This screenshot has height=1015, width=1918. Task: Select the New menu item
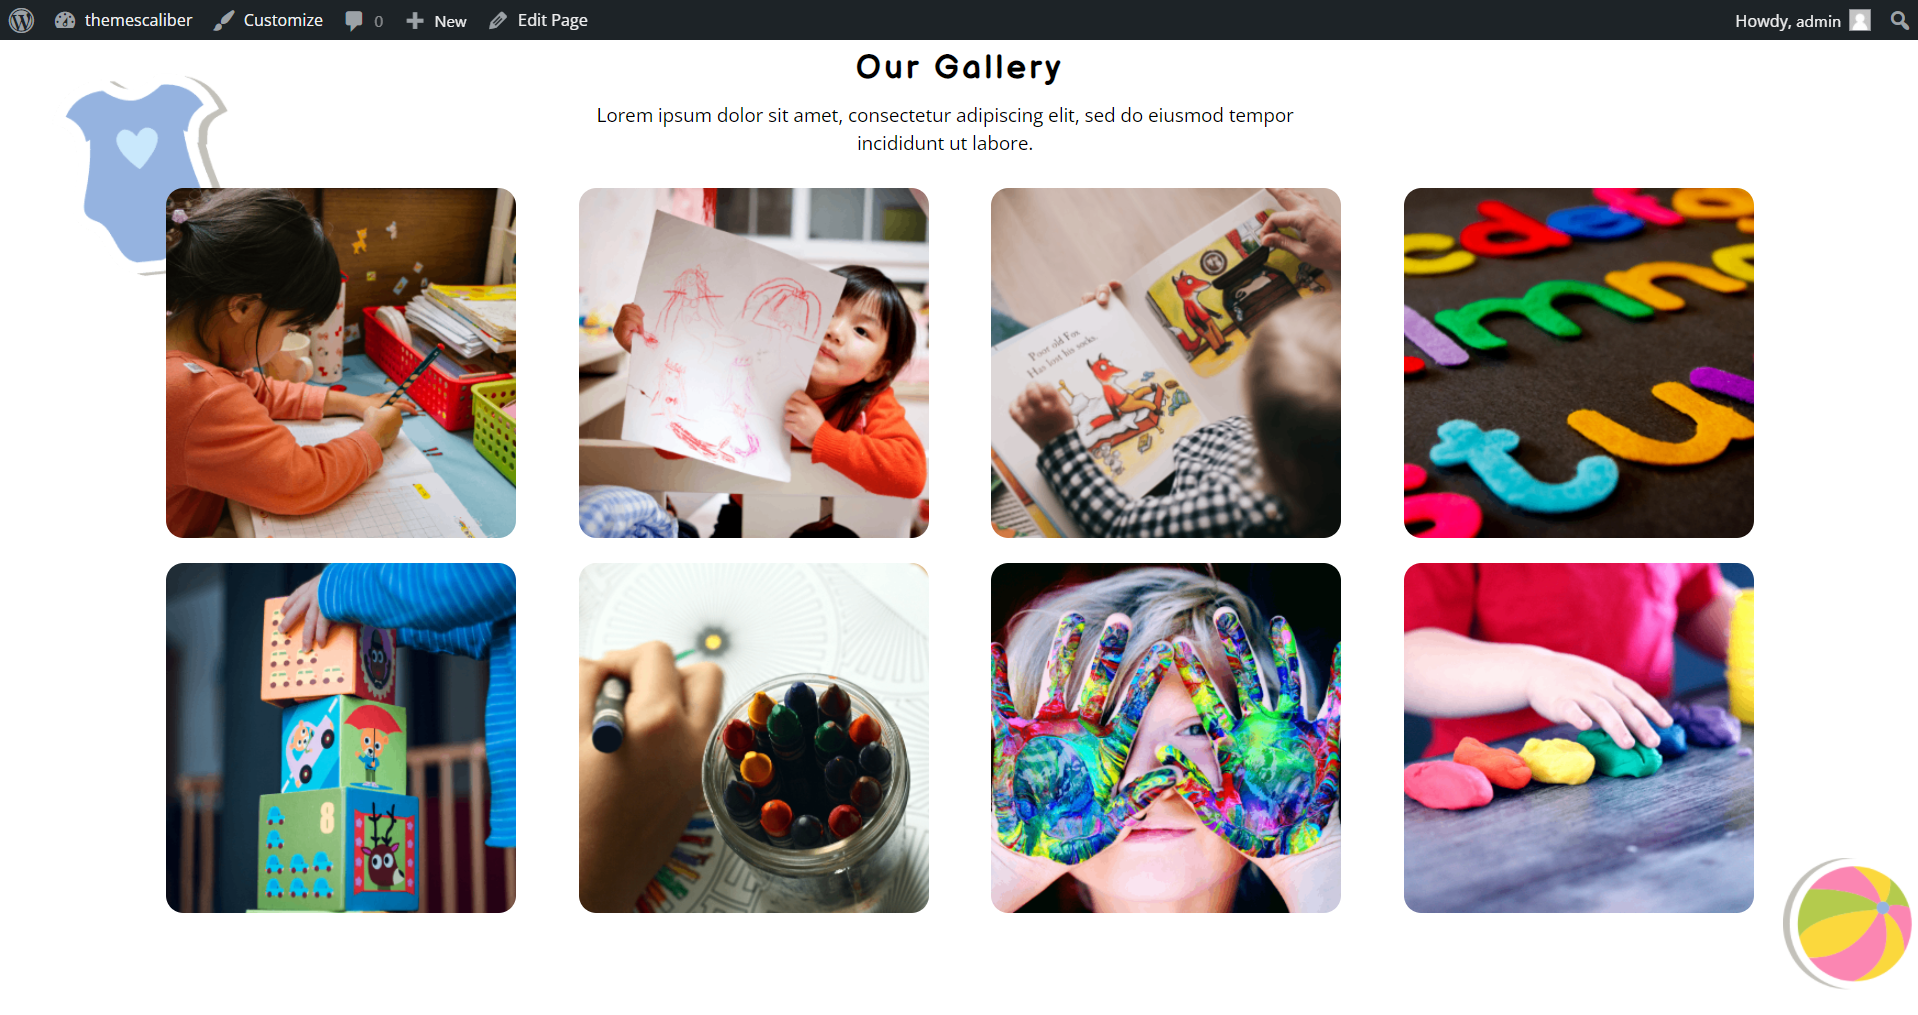[x=436, y=20]
